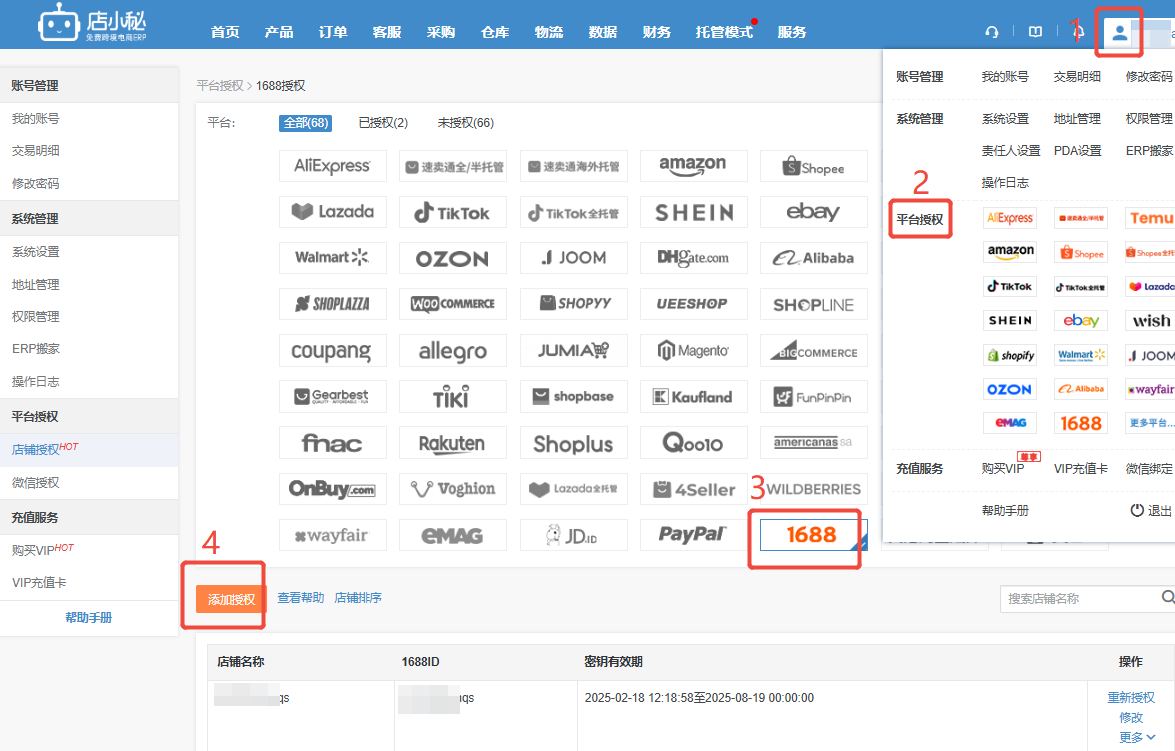This screenshot has width=1175, height=751.
Task: Select the AliExpress platform tile
Action: (333, 166)
